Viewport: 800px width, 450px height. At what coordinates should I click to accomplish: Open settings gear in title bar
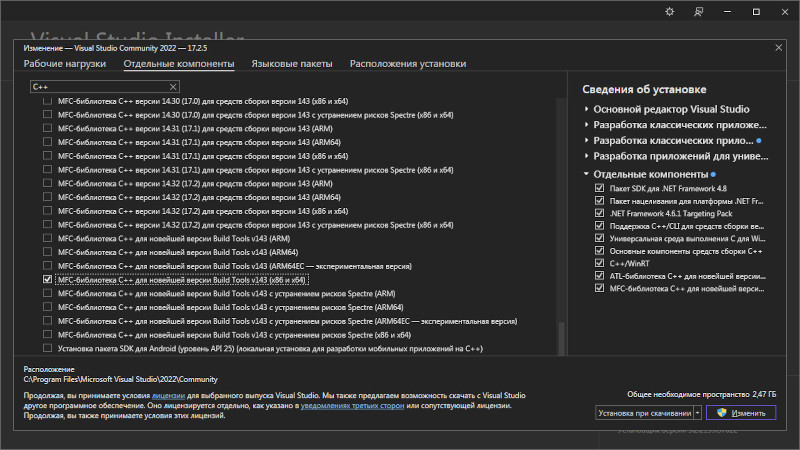click(x=669, y=12)
